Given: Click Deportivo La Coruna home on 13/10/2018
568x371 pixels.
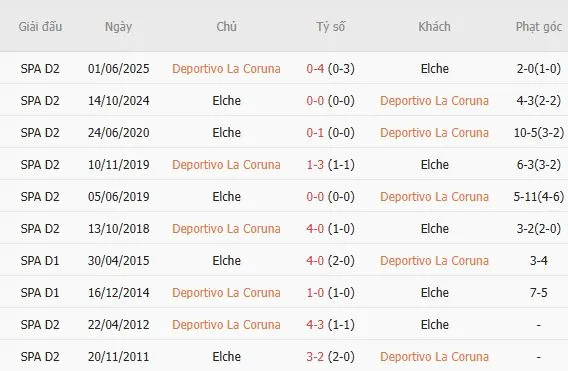Looking at the screenshot, I should 226,229.
